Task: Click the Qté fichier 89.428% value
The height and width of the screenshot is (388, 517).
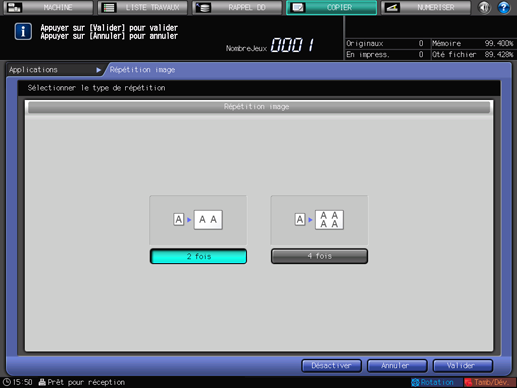Action: click(499, 54)
